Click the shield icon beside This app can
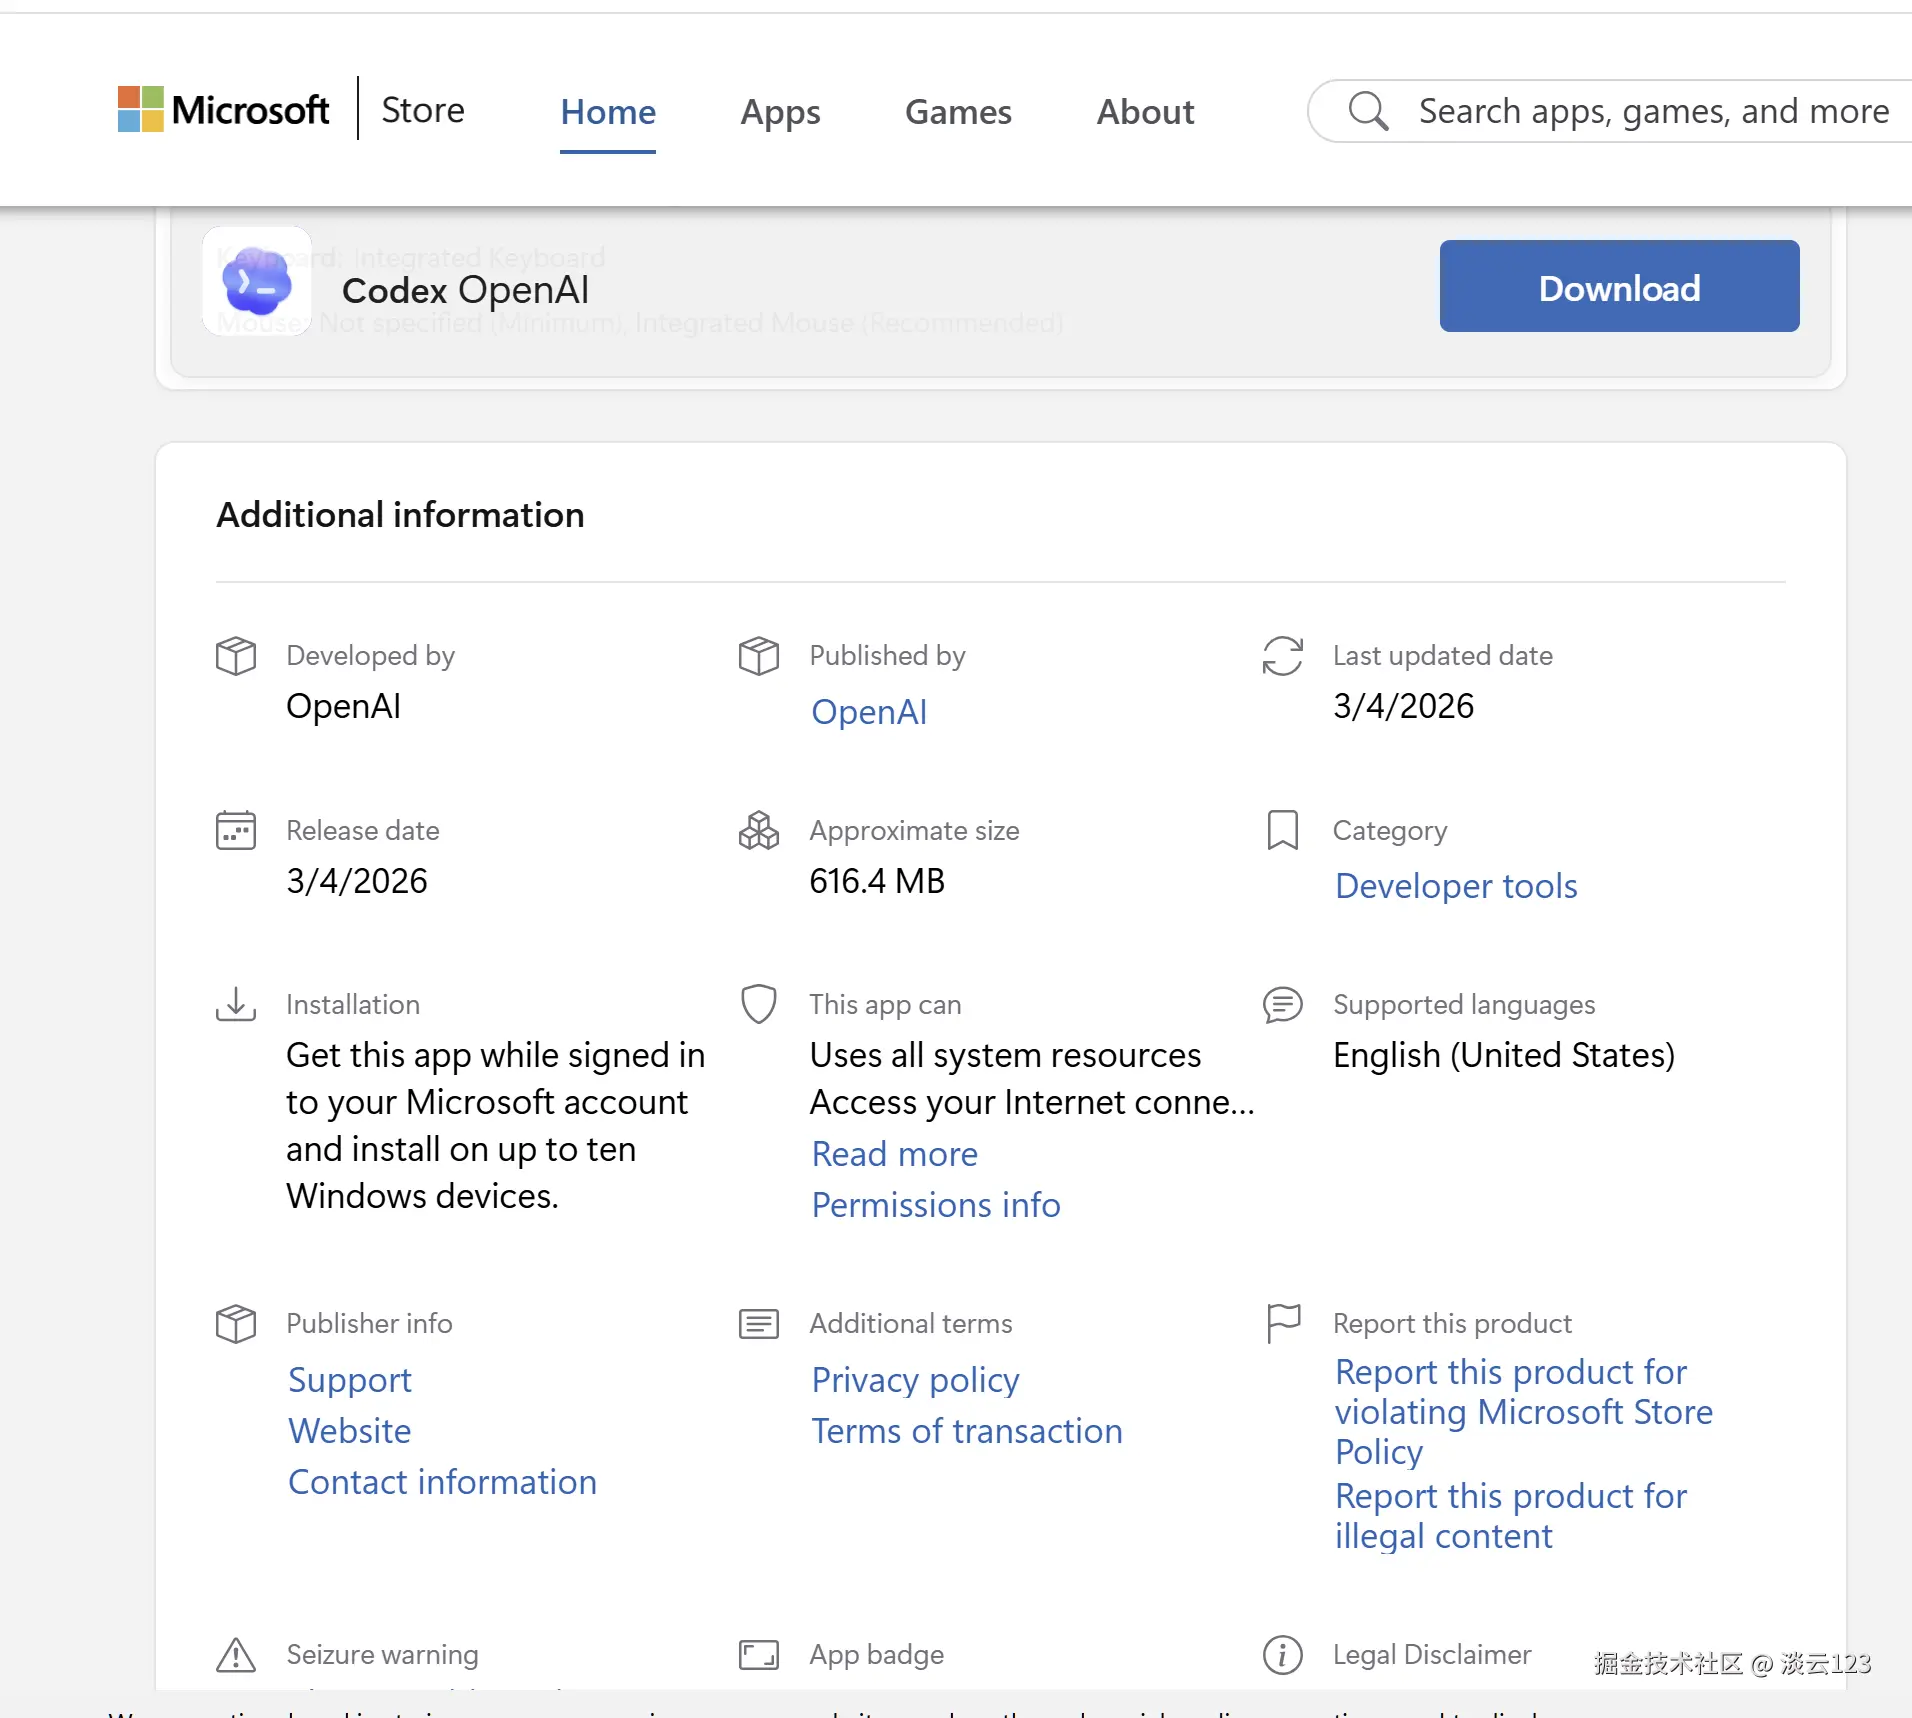This screenshot has height=1718, width=1912. (x=758, y=1004)
